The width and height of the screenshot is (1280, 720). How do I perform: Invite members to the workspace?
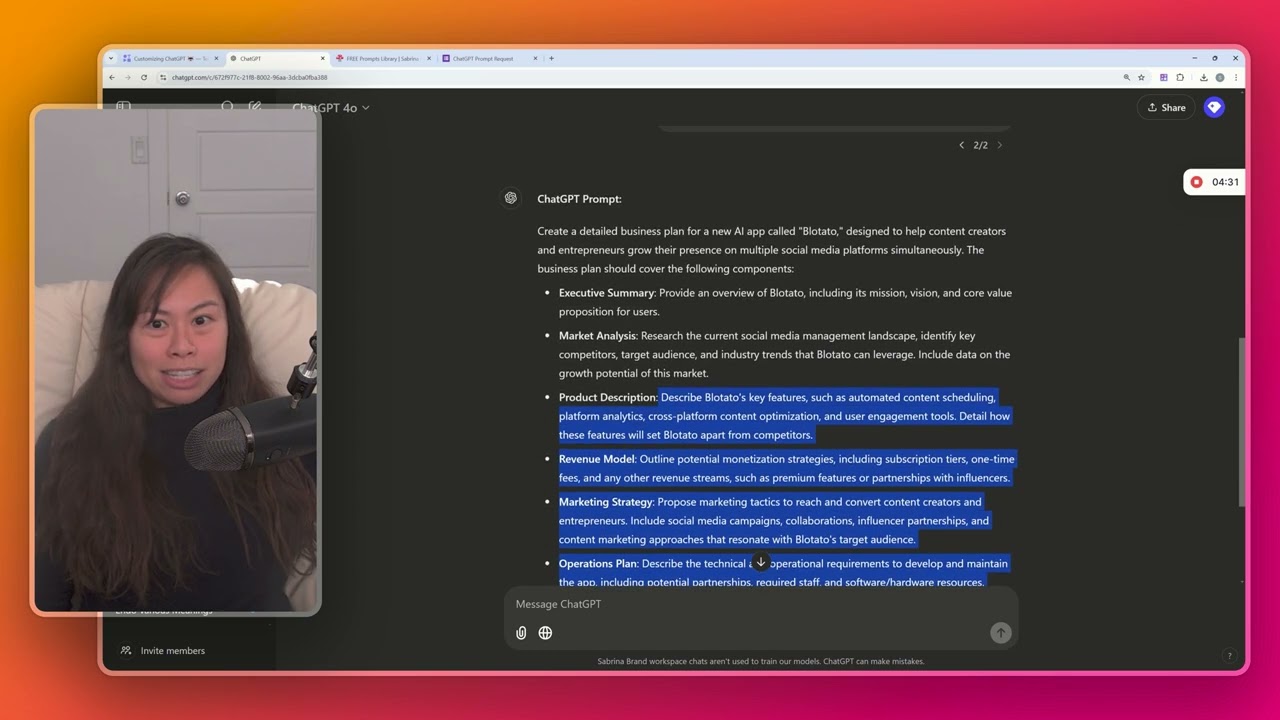pyautogui.click(x=163, y=650)
